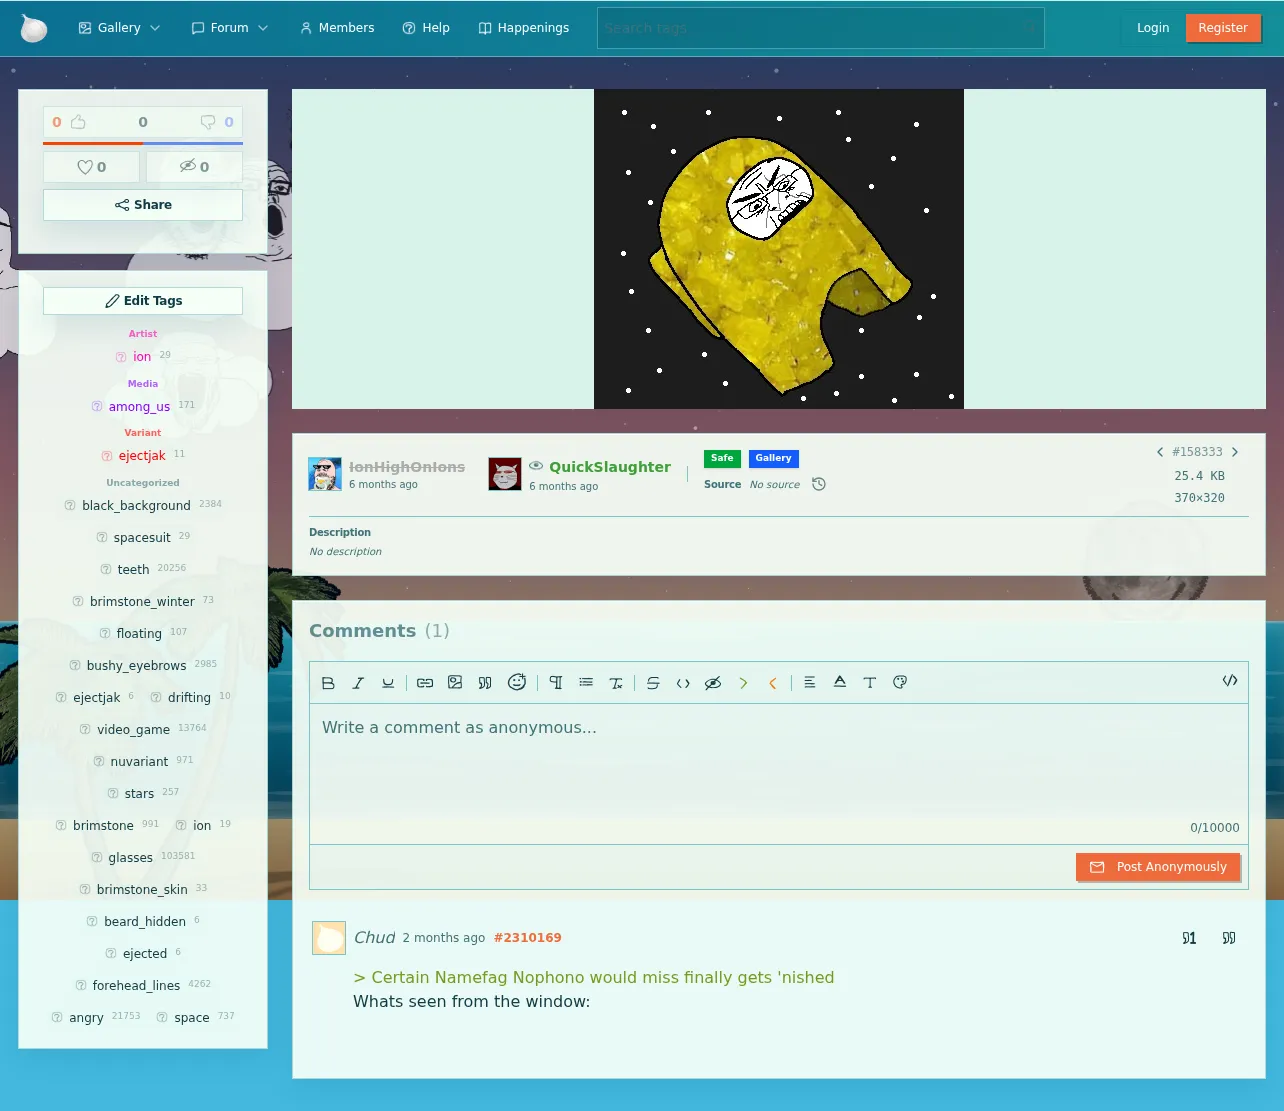Toggle italic formatting in comment editor
This screenshot has width=1284, height=1111.
(358, 683)
